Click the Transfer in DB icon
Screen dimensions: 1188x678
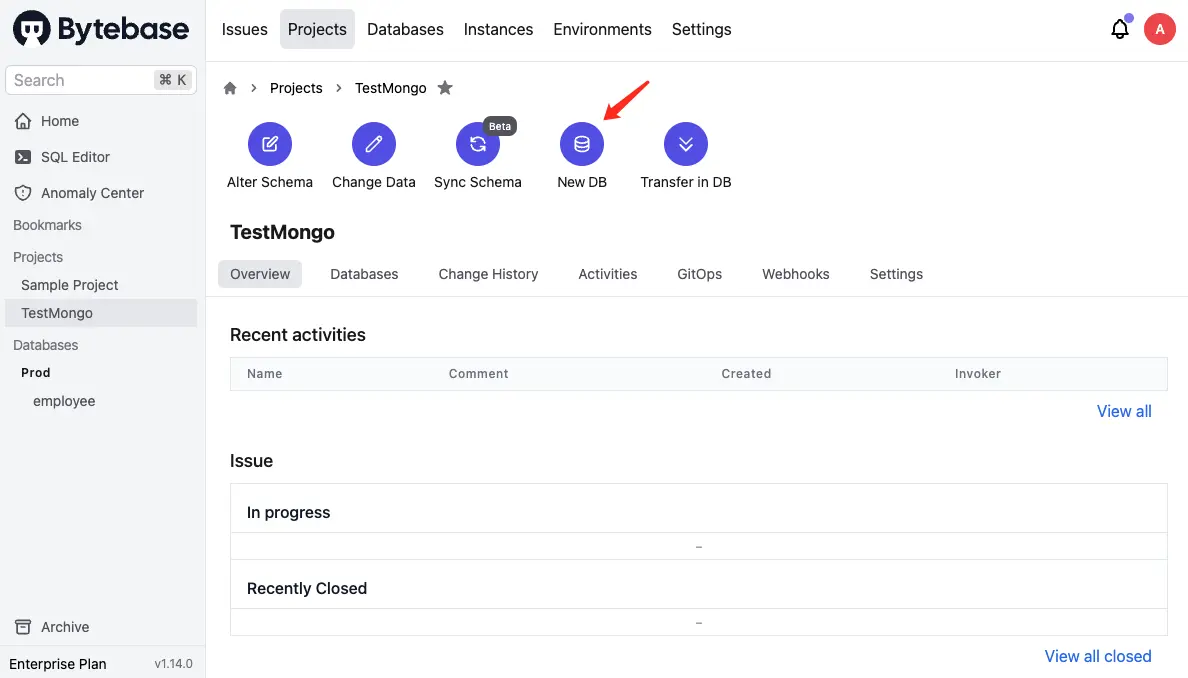pyautogui.click(x=686, y=144)
